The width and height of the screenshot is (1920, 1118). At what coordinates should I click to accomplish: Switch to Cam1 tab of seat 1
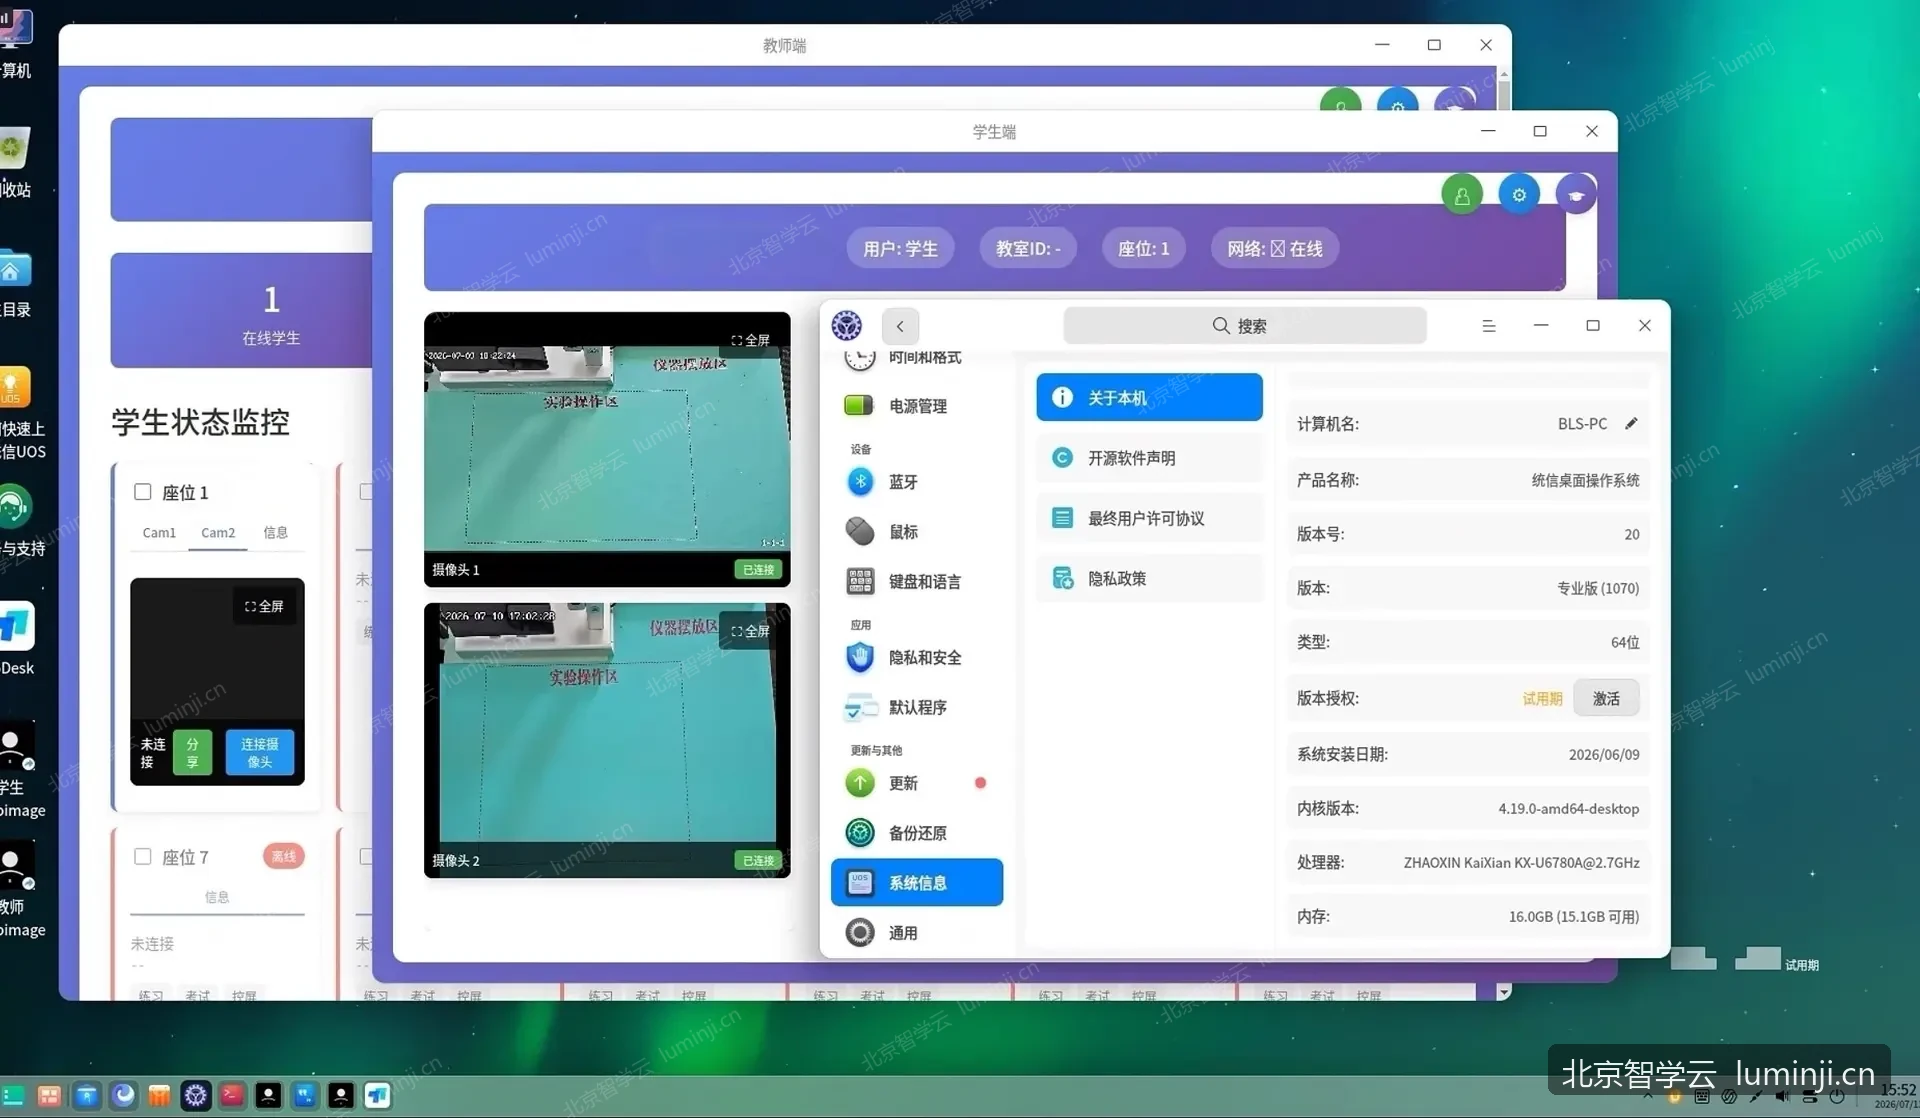point(159,533)
